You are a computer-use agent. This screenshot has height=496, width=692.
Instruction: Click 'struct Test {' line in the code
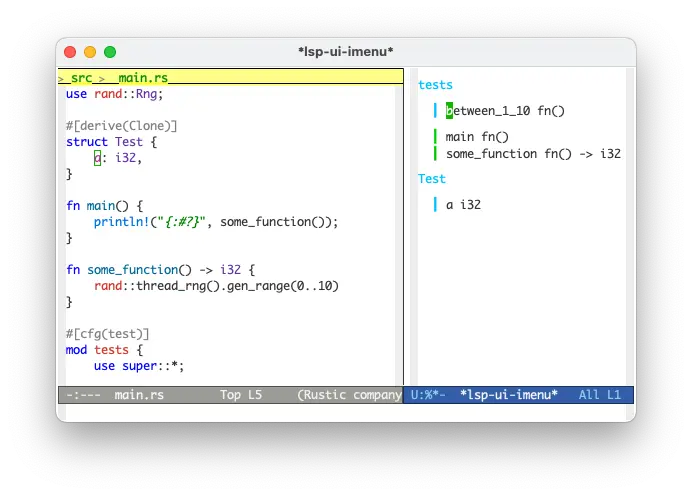point(111,142)
